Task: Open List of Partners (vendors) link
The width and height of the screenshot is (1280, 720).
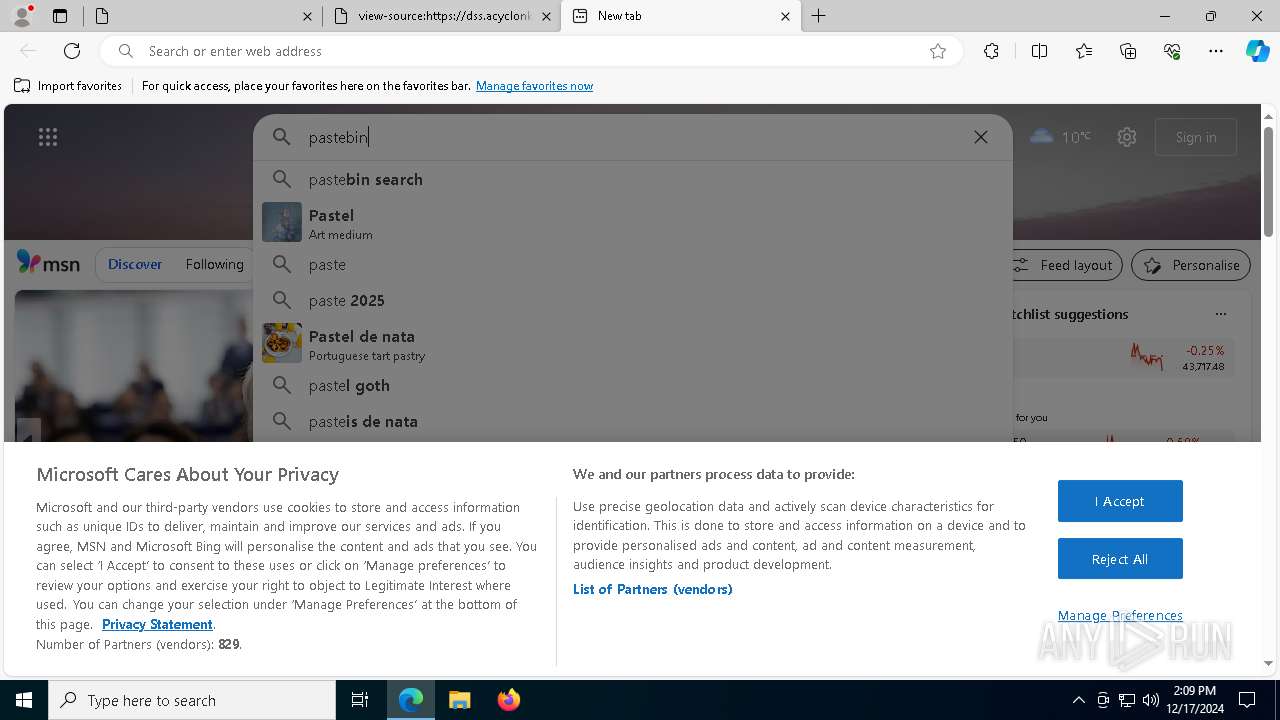Action: pos(653,589)
